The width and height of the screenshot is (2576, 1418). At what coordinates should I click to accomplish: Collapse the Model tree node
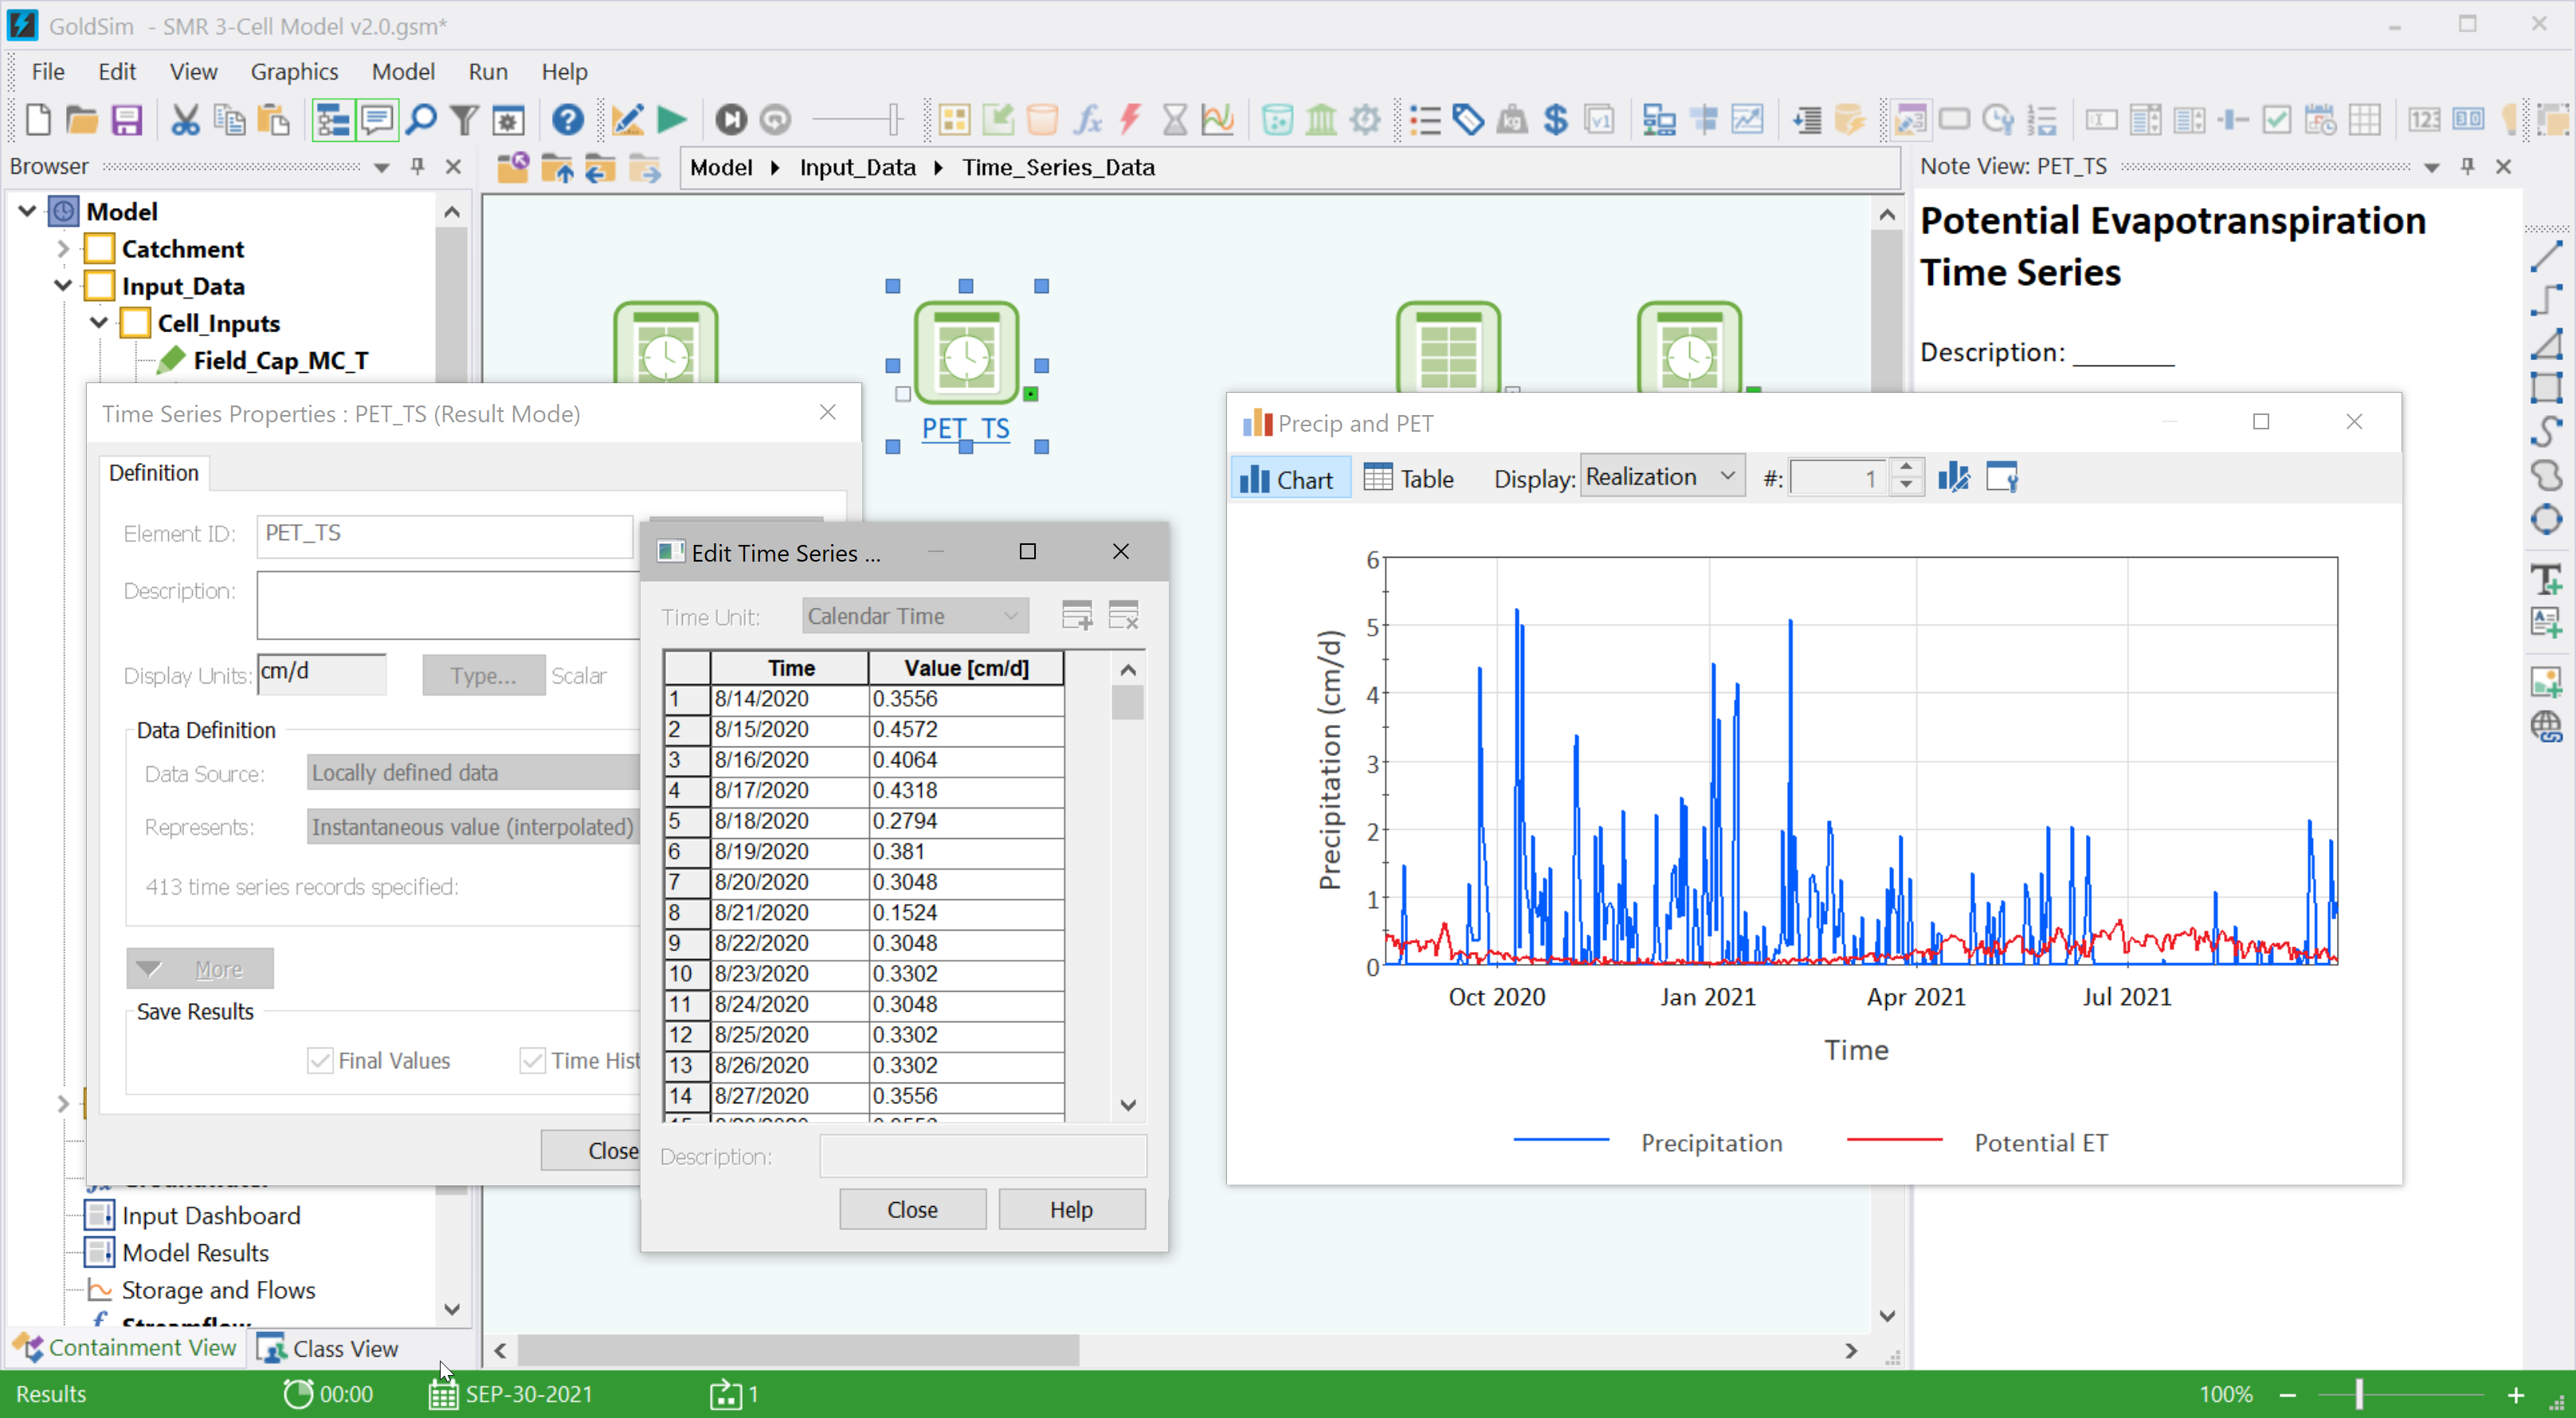click(x=28, y=211)
